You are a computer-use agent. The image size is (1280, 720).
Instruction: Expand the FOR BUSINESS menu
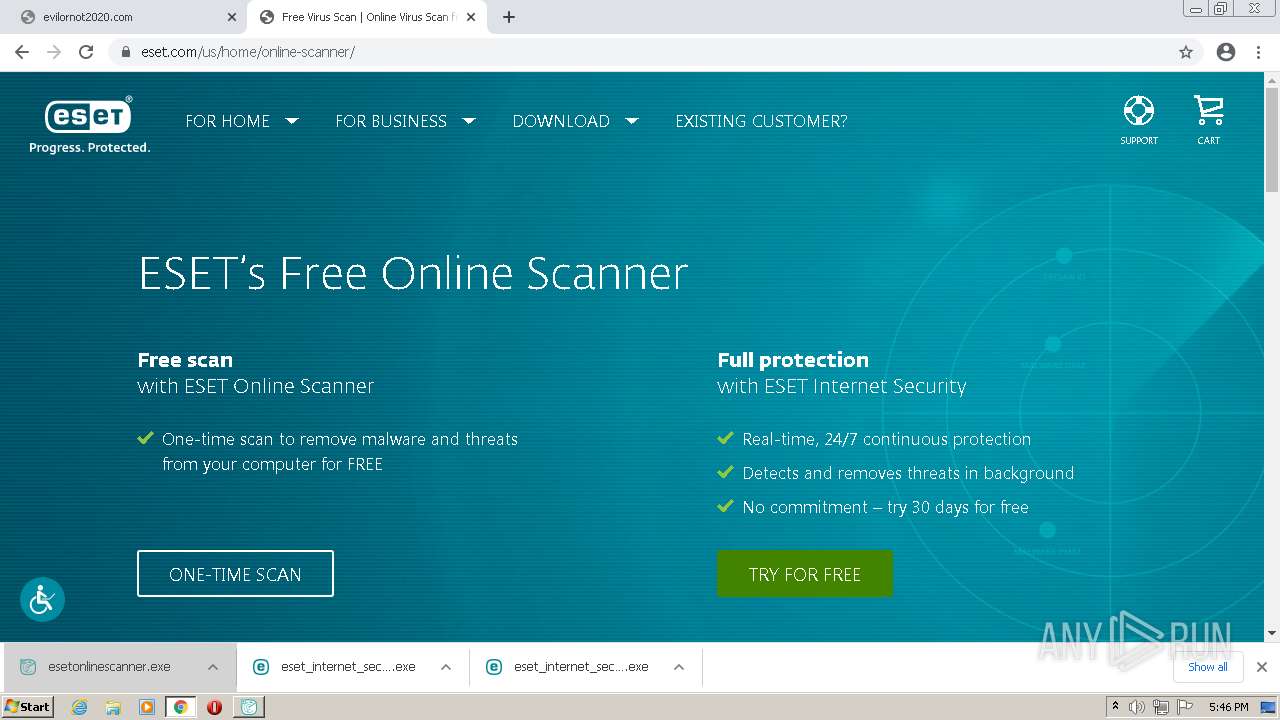(405, 121)
